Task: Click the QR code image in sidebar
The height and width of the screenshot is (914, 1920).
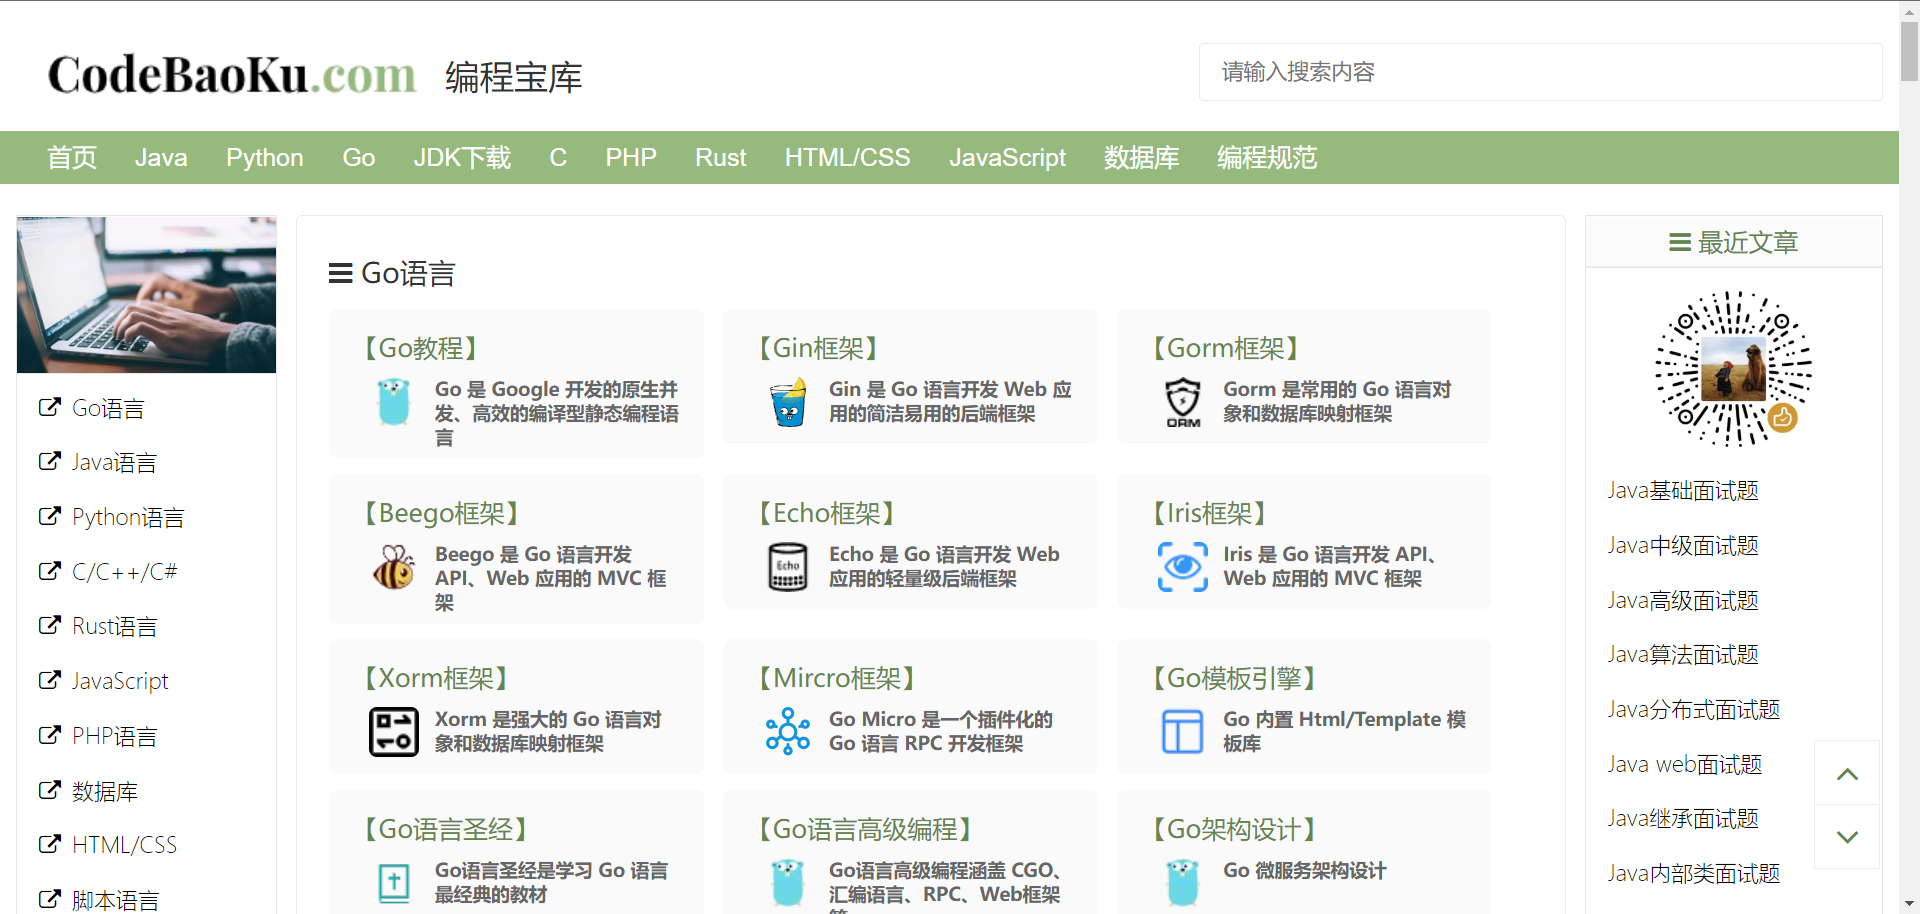Action: click(x=1734, y=368)
